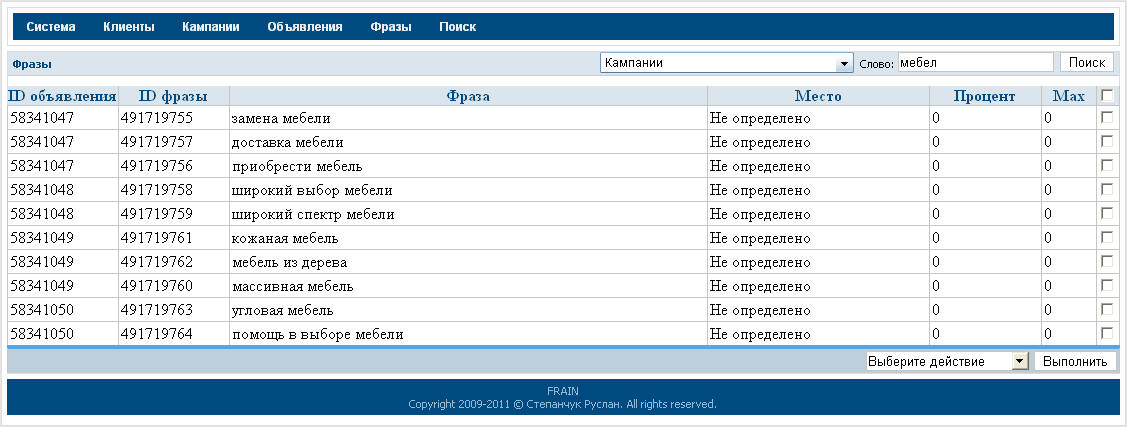Click the Выполнить button
Viewport: 1127px width, 427px height.
(x=1075, y=361)
